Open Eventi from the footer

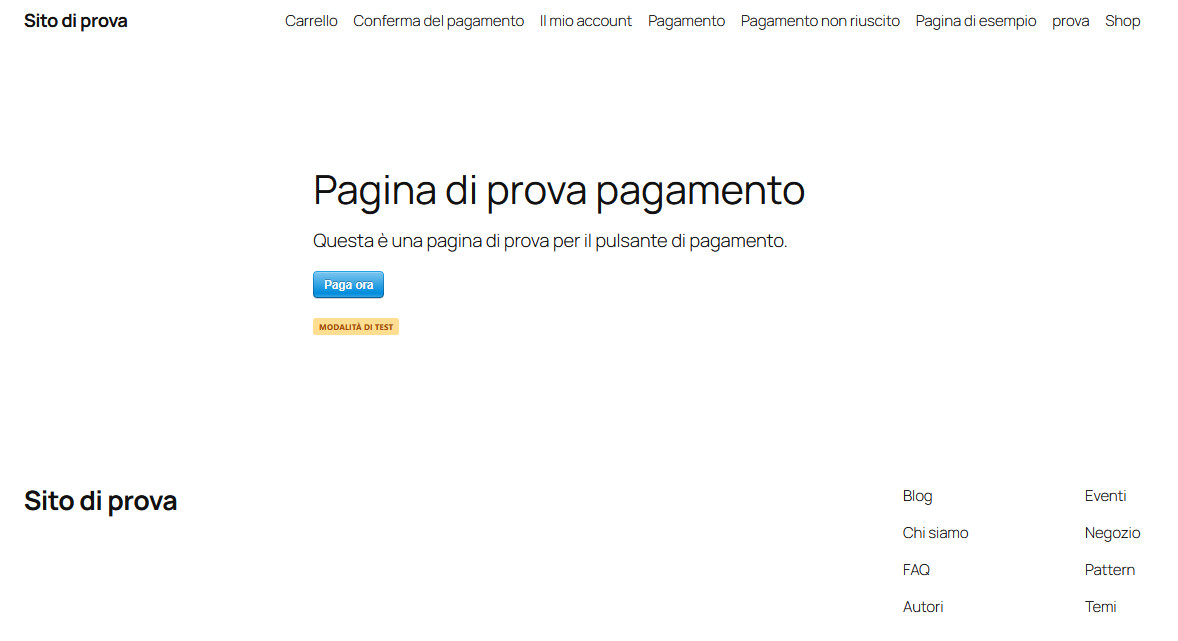coord(1104,495)
